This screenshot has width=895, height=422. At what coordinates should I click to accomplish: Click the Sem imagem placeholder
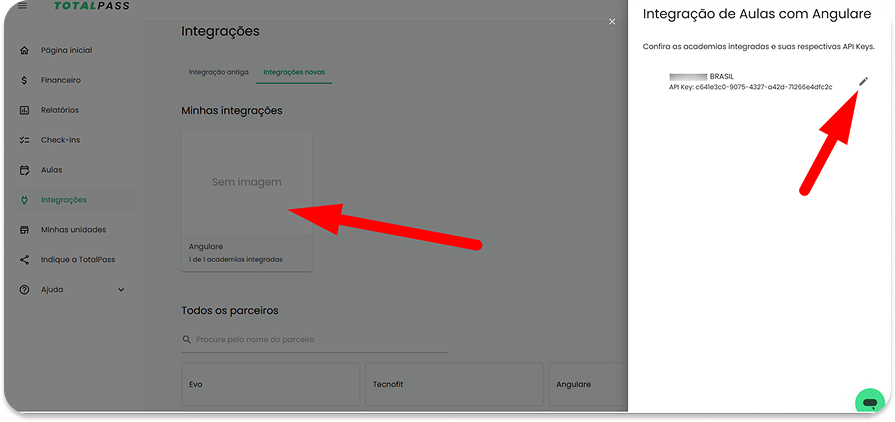pyautogui.click(x=247, y=182)
